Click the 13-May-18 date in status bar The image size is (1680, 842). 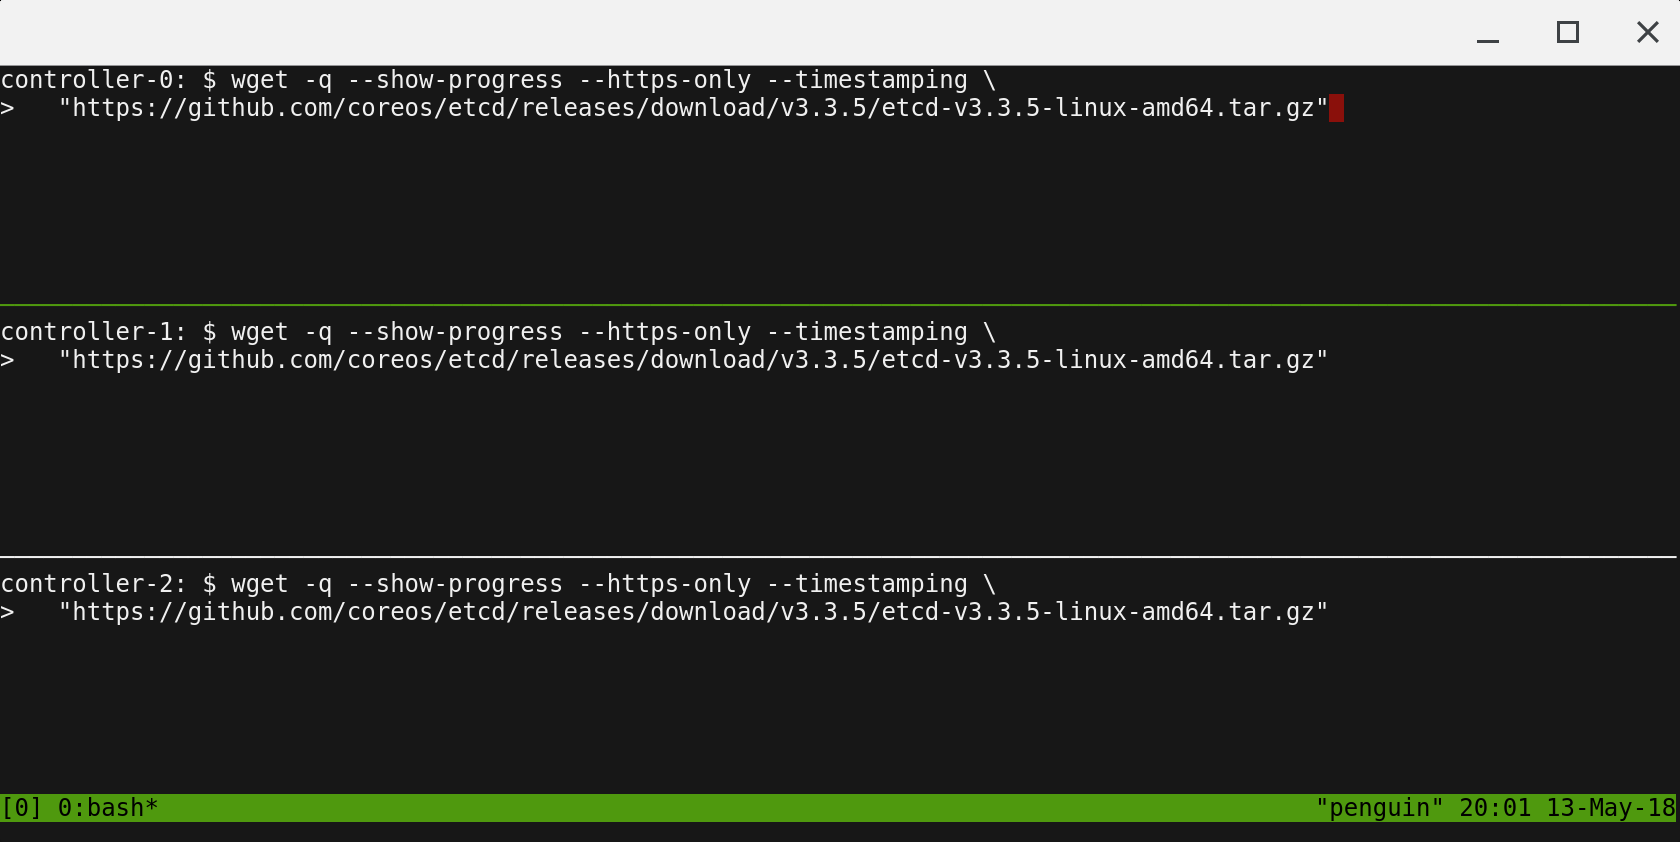(x=1610, y=808)
